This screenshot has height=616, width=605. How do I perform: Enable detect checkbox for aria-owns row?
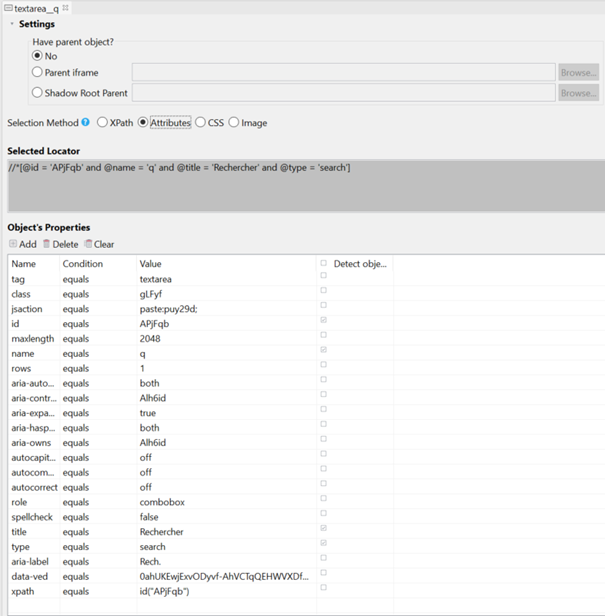323,439
